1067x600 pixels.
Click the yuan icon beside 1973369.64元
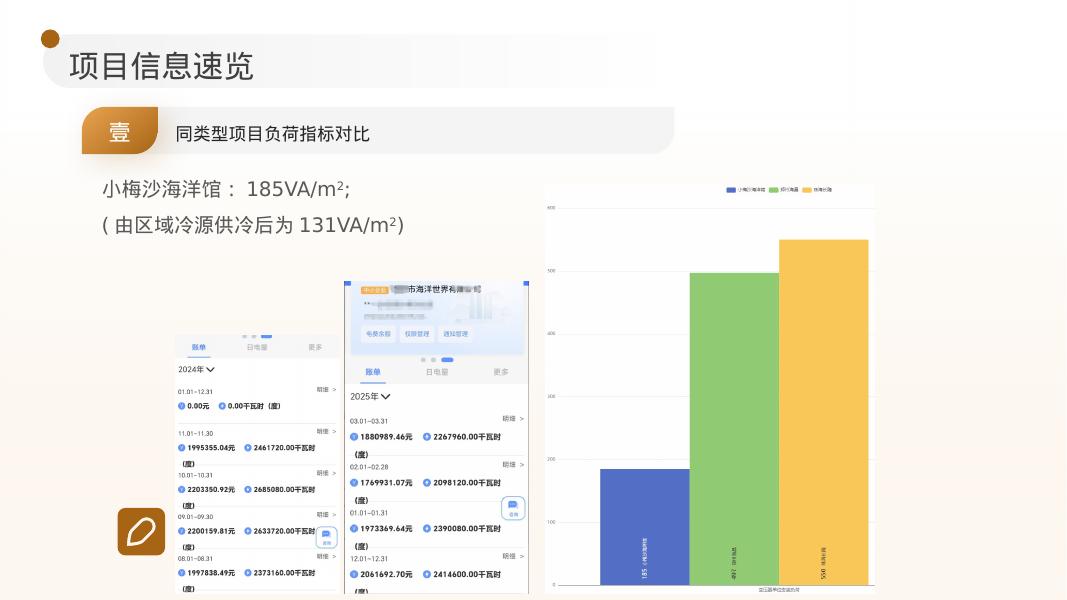coord(354,528)
